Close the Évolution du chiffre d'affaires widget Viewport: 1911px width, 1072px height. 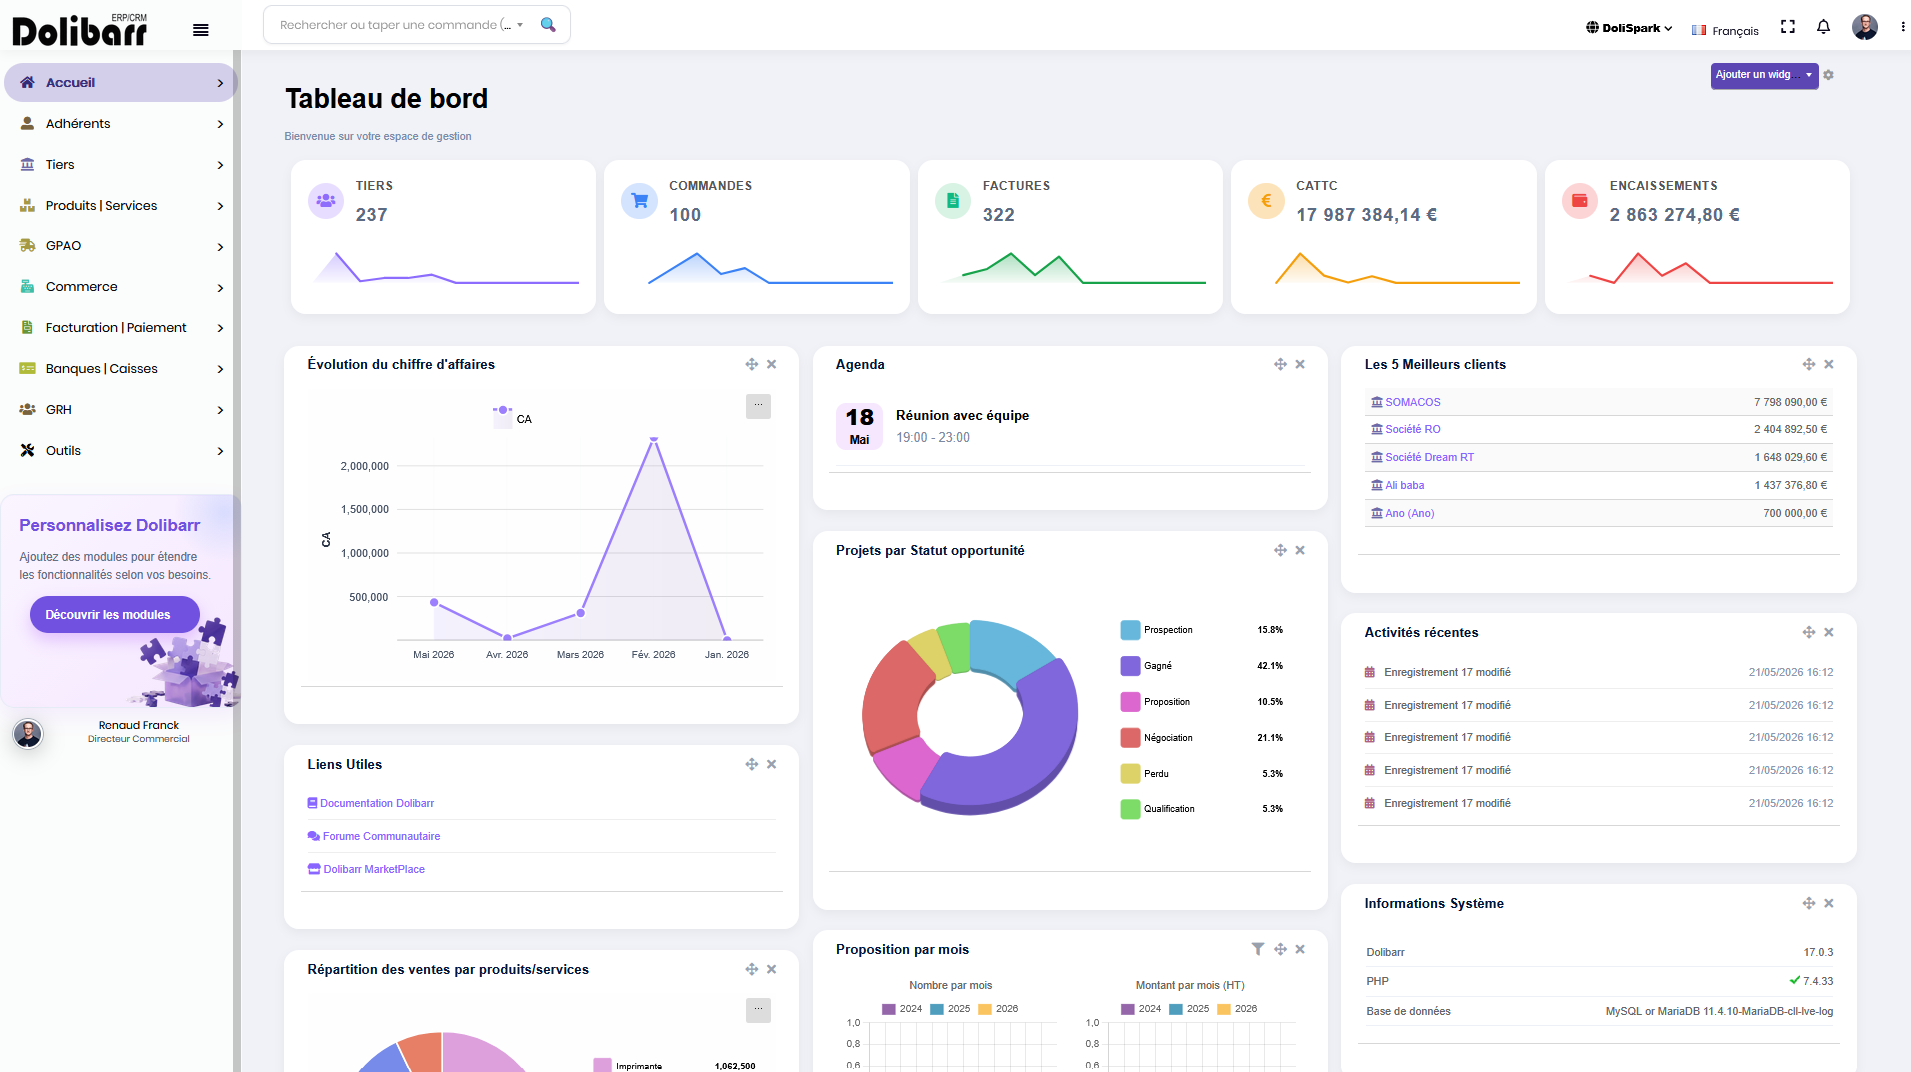click(772, 364)
